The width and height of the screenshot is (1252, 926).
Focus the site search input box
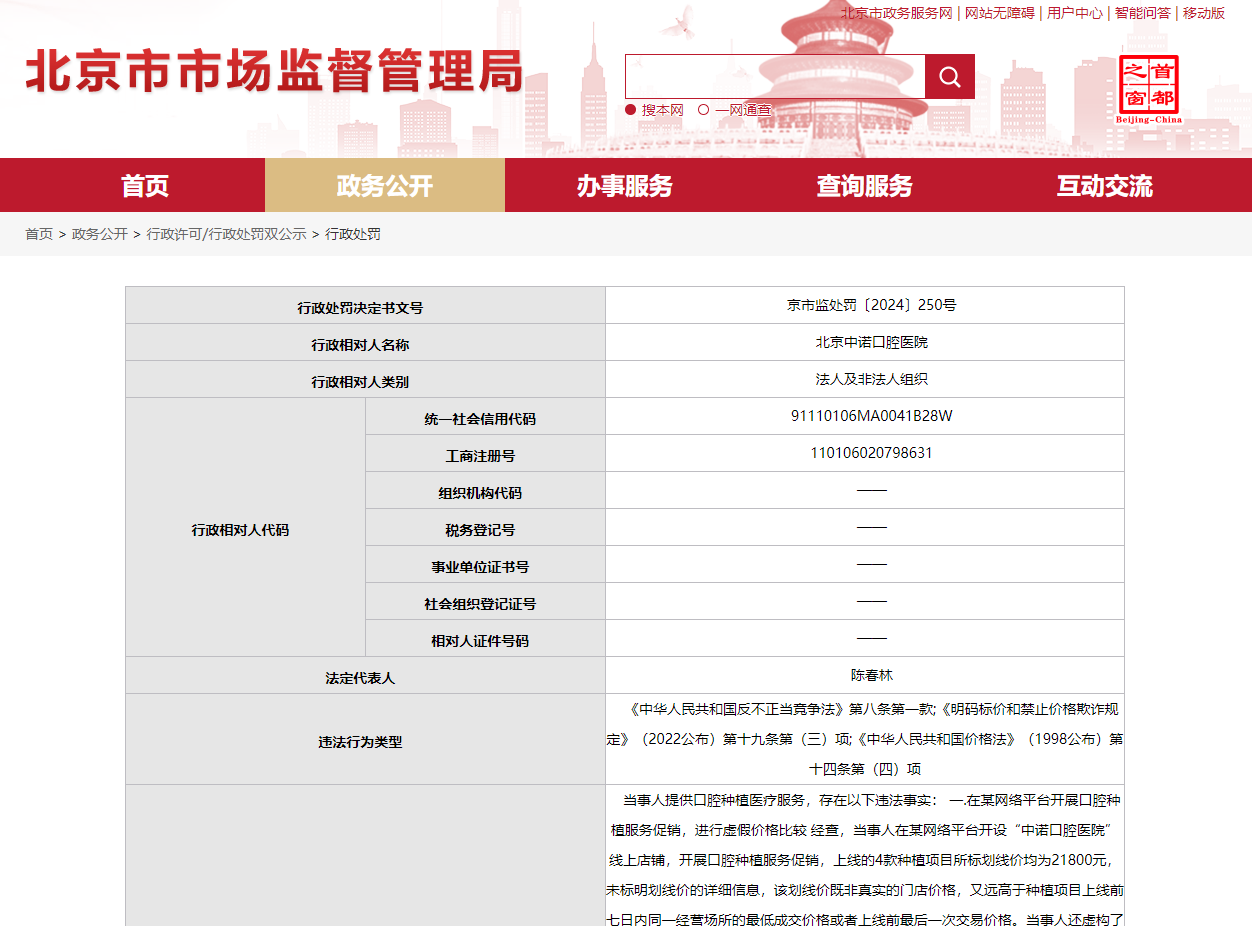click(775, 77)
